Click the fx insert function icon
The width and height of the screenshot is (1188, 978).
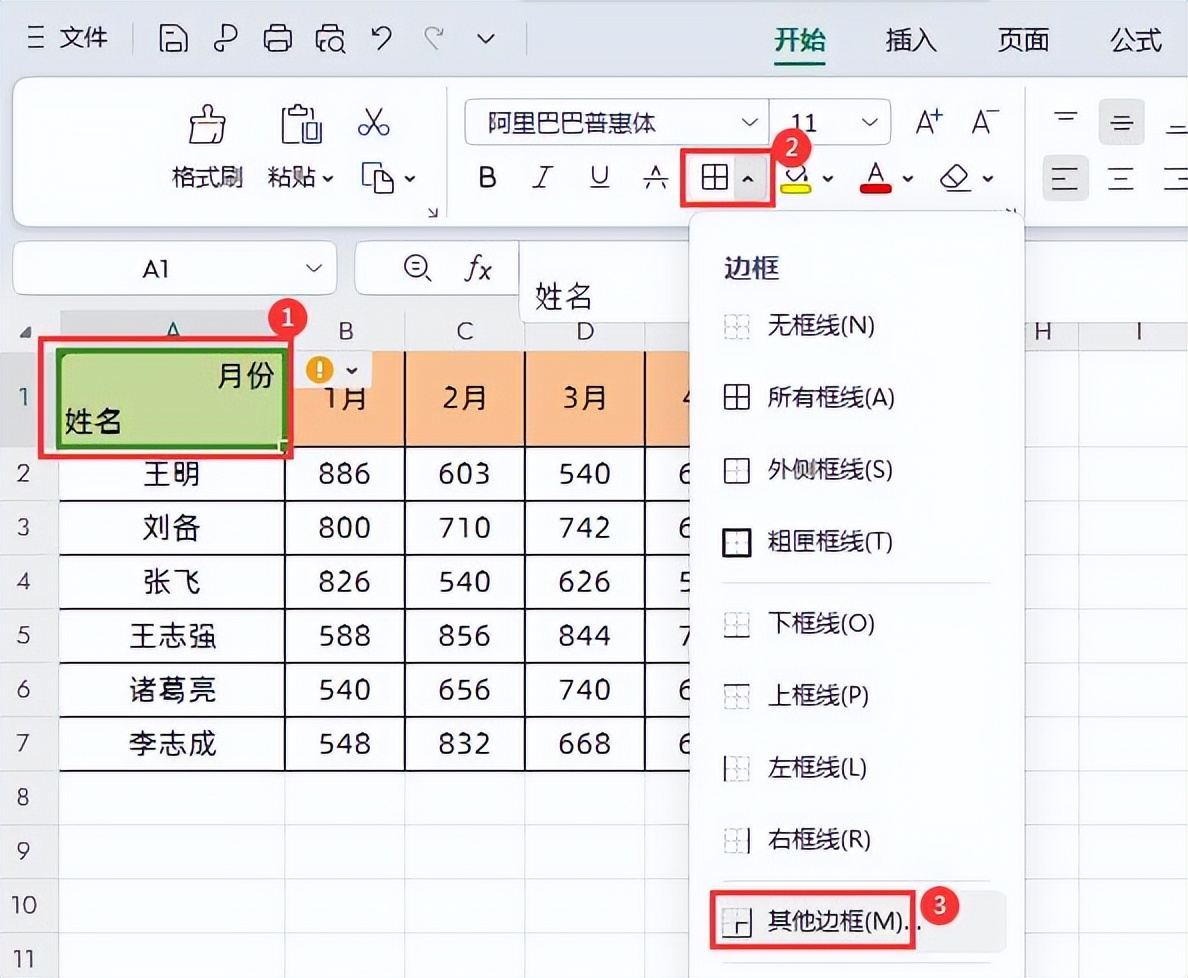pos(479,268)
